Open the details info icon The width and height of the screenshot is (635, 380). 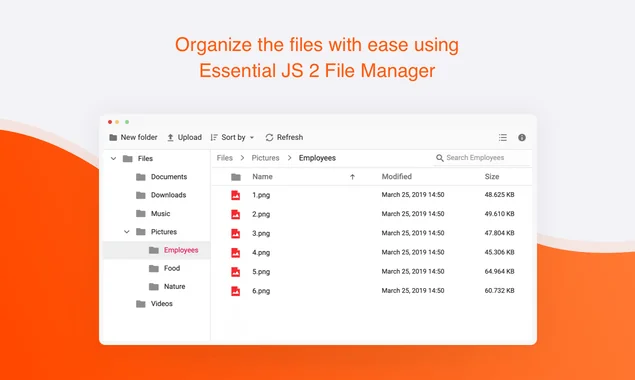click(x=522, y=137)
